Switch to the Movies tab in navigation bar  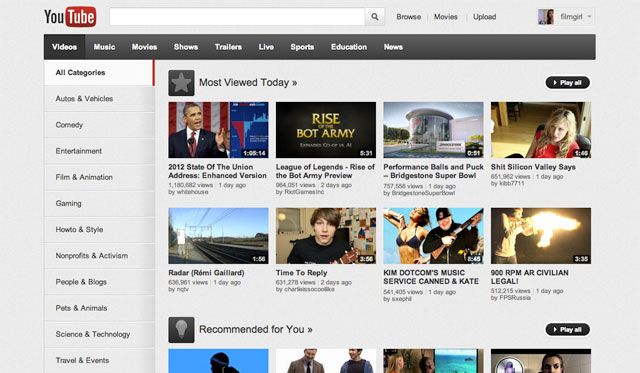tap(144, 47)
